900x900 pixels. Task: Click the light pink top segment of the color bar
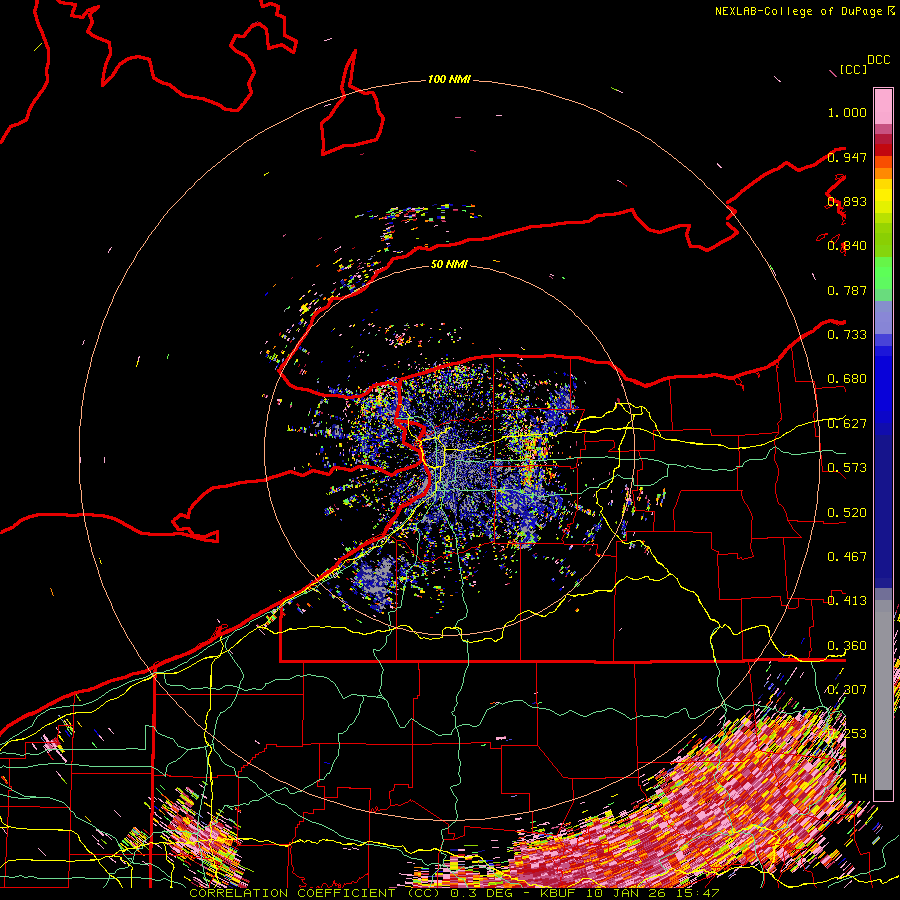(883, 106)
